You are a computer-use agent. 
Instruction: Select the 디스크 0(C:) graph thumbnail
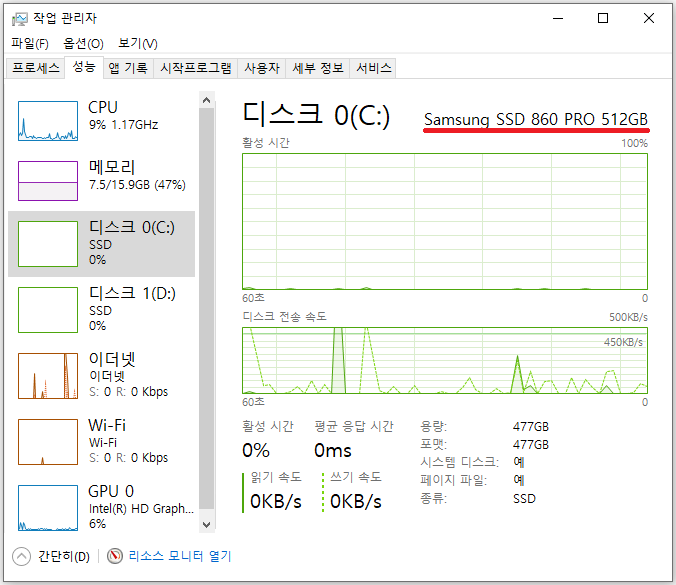point(48,244)
